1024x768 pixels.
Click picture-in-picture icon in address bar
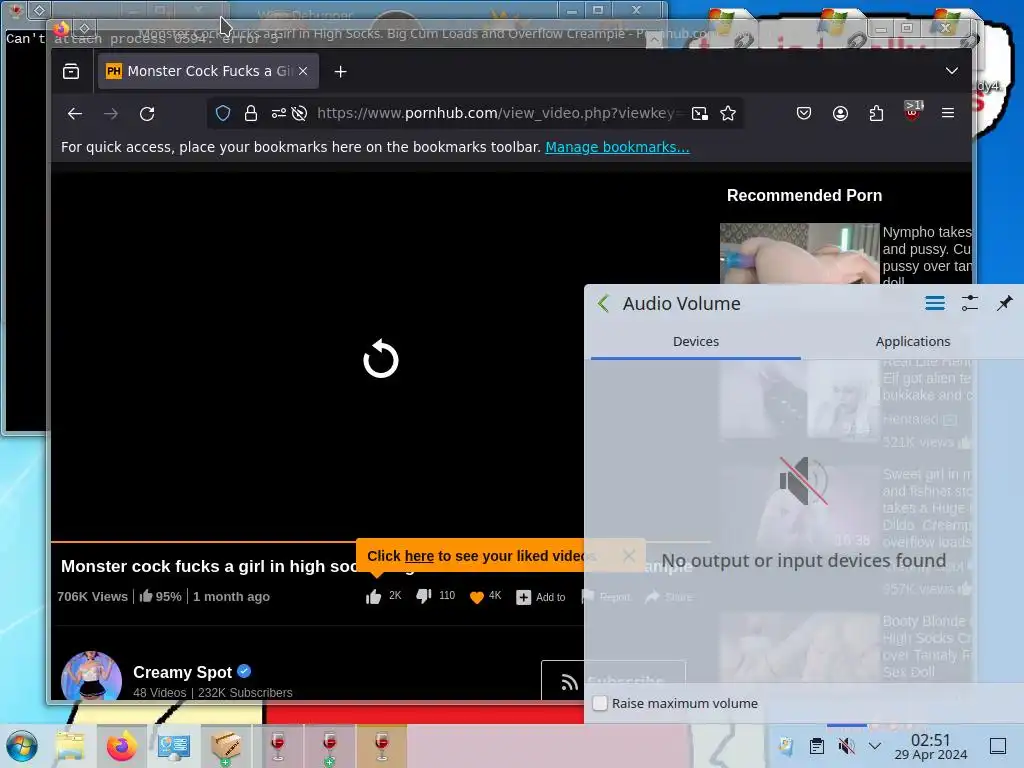pyautogui.click(x=699, y=114)
